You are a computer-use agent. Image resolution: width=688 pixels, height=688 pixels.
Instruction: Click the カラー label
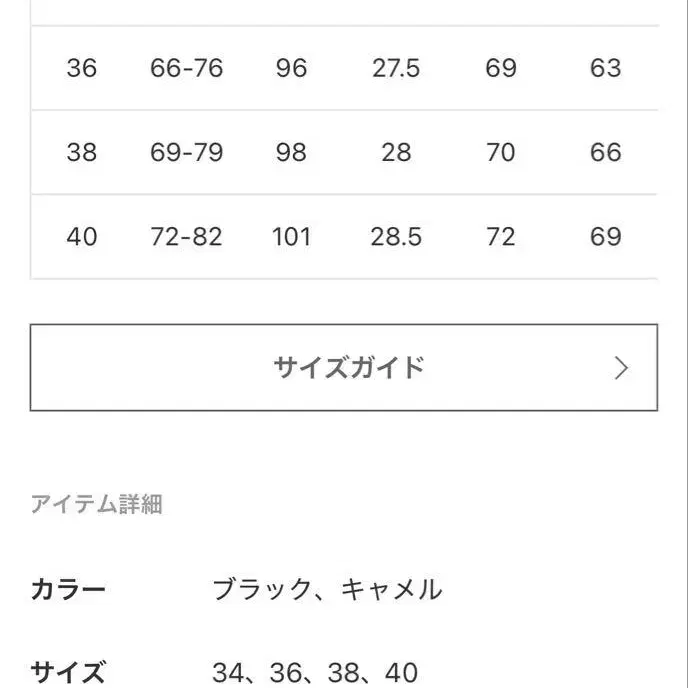pos(68,589)
